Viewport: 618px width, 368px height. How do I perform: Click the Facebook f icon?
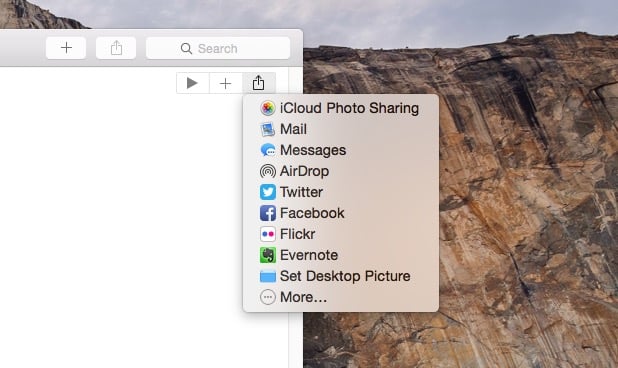coord(268,213)
